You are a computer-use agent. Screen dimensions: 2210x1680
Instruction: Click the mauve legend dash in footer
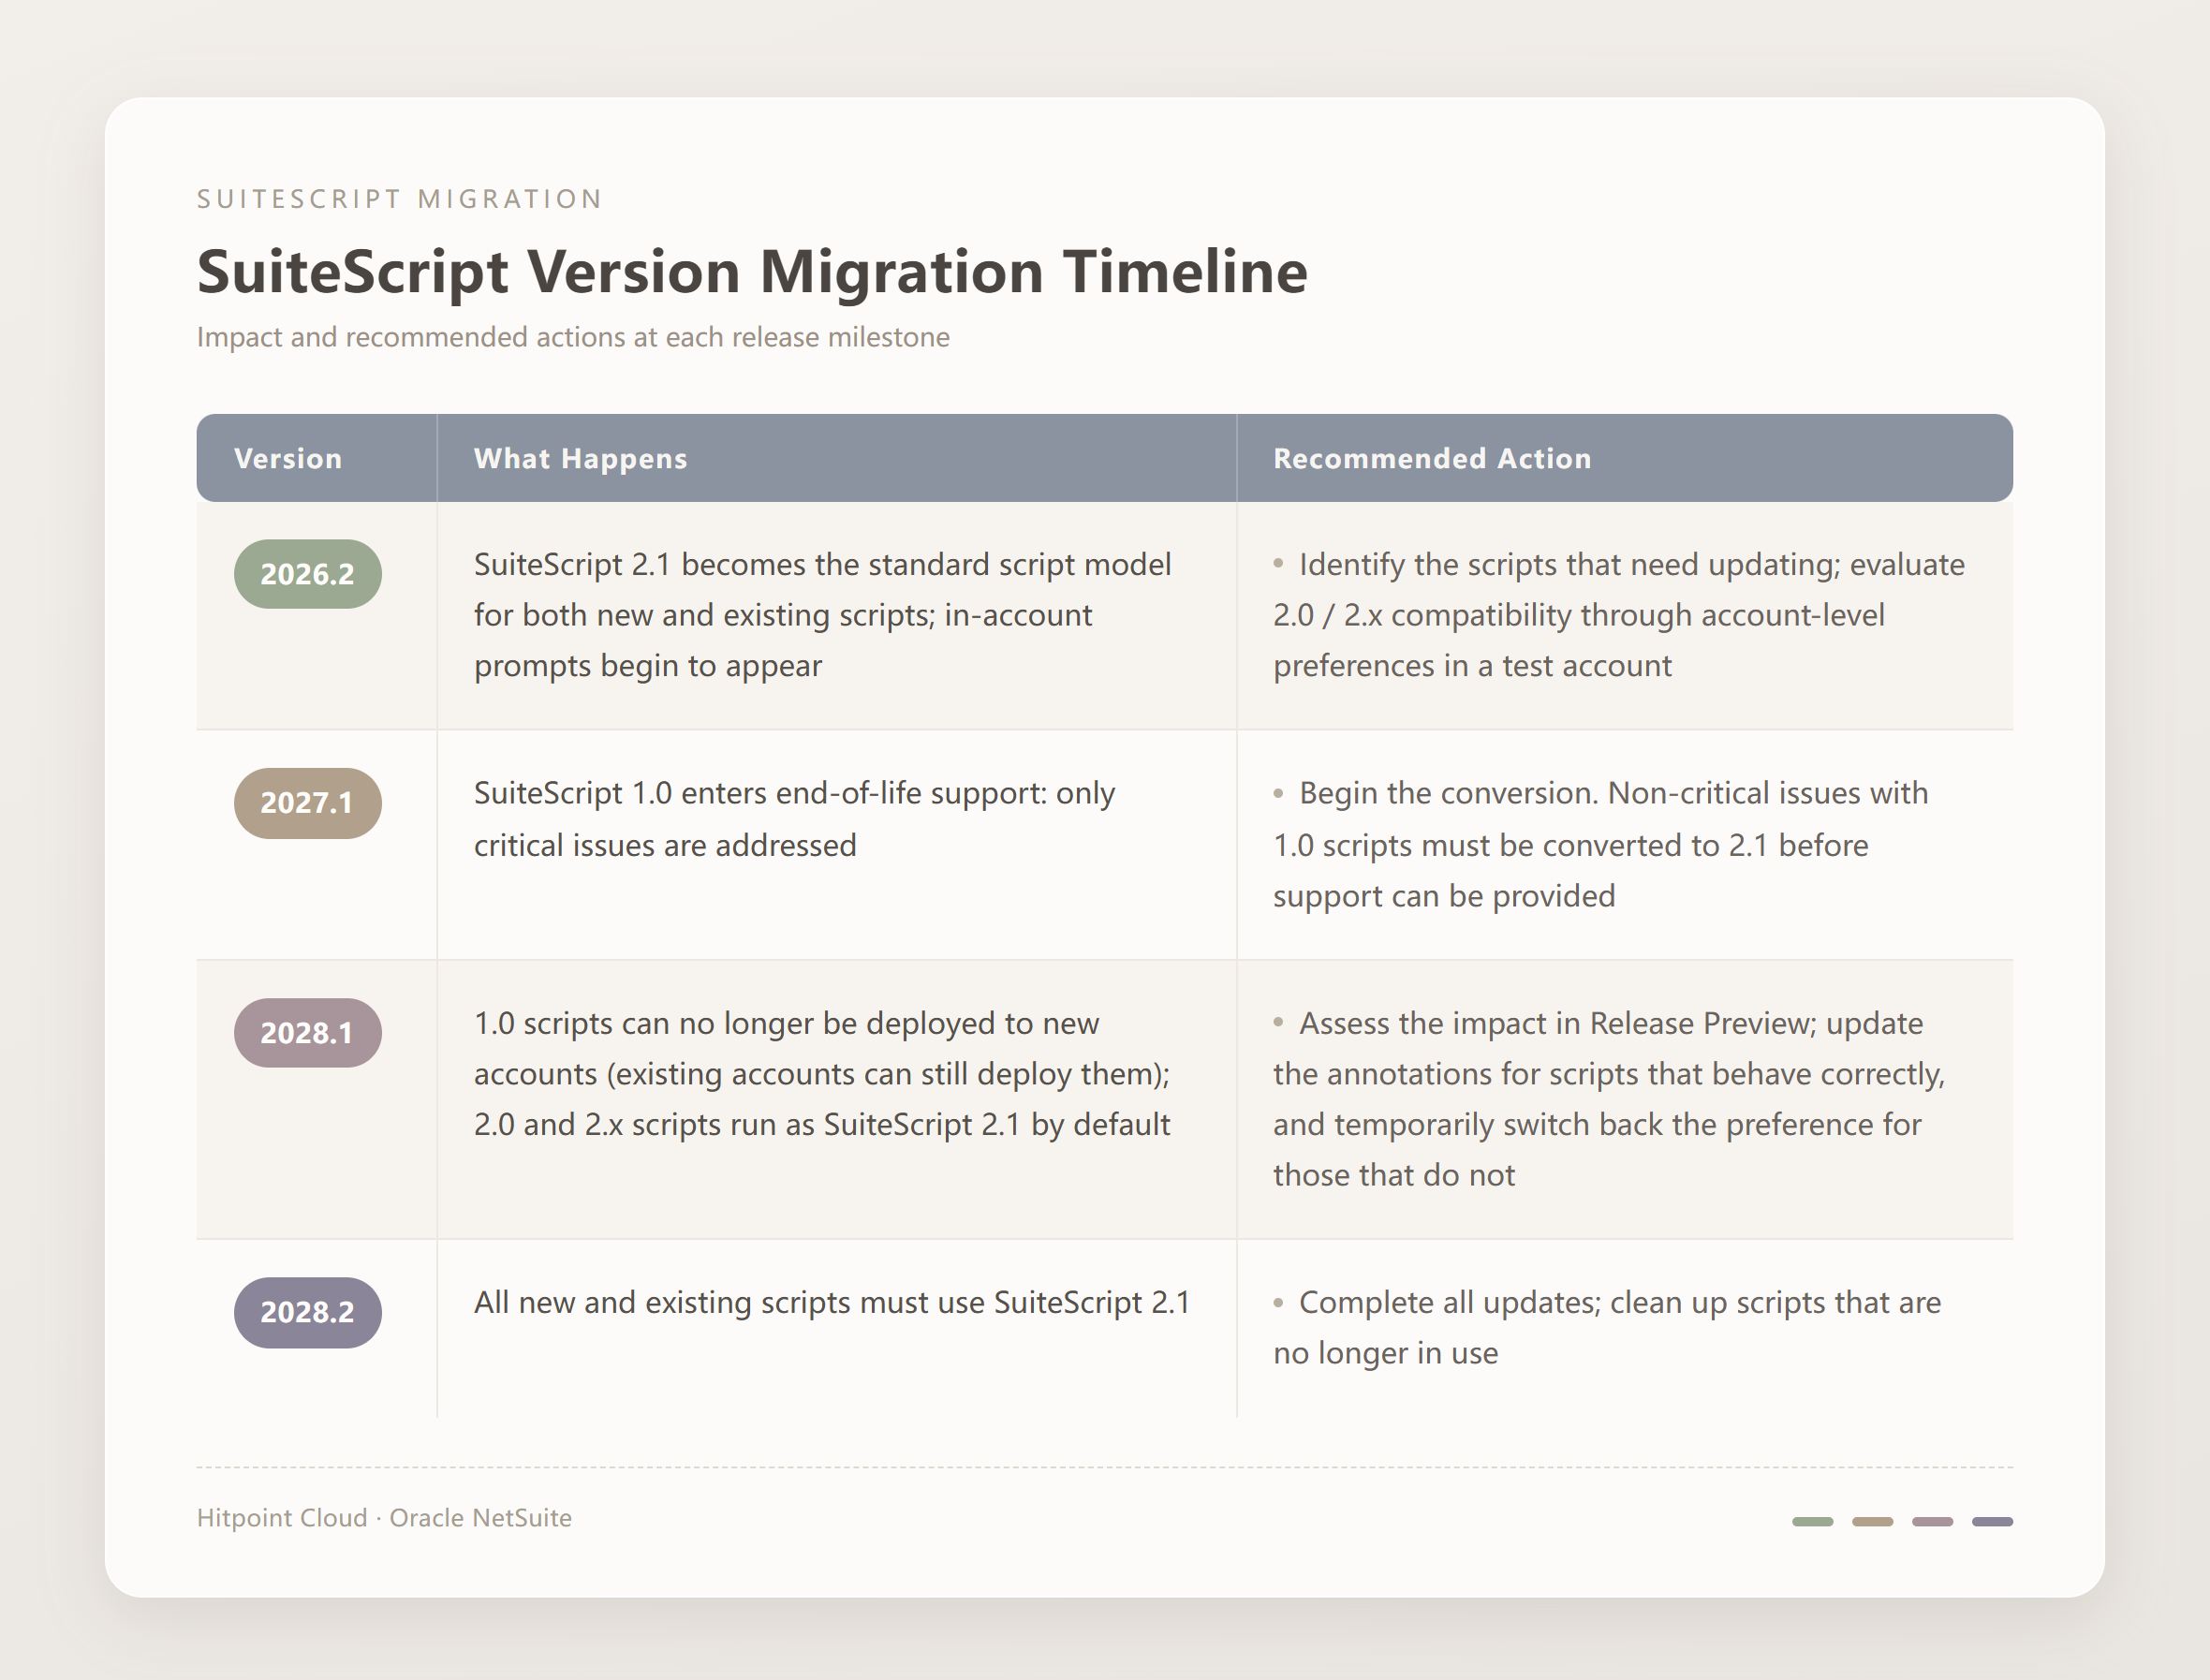coord(1932,1521)
